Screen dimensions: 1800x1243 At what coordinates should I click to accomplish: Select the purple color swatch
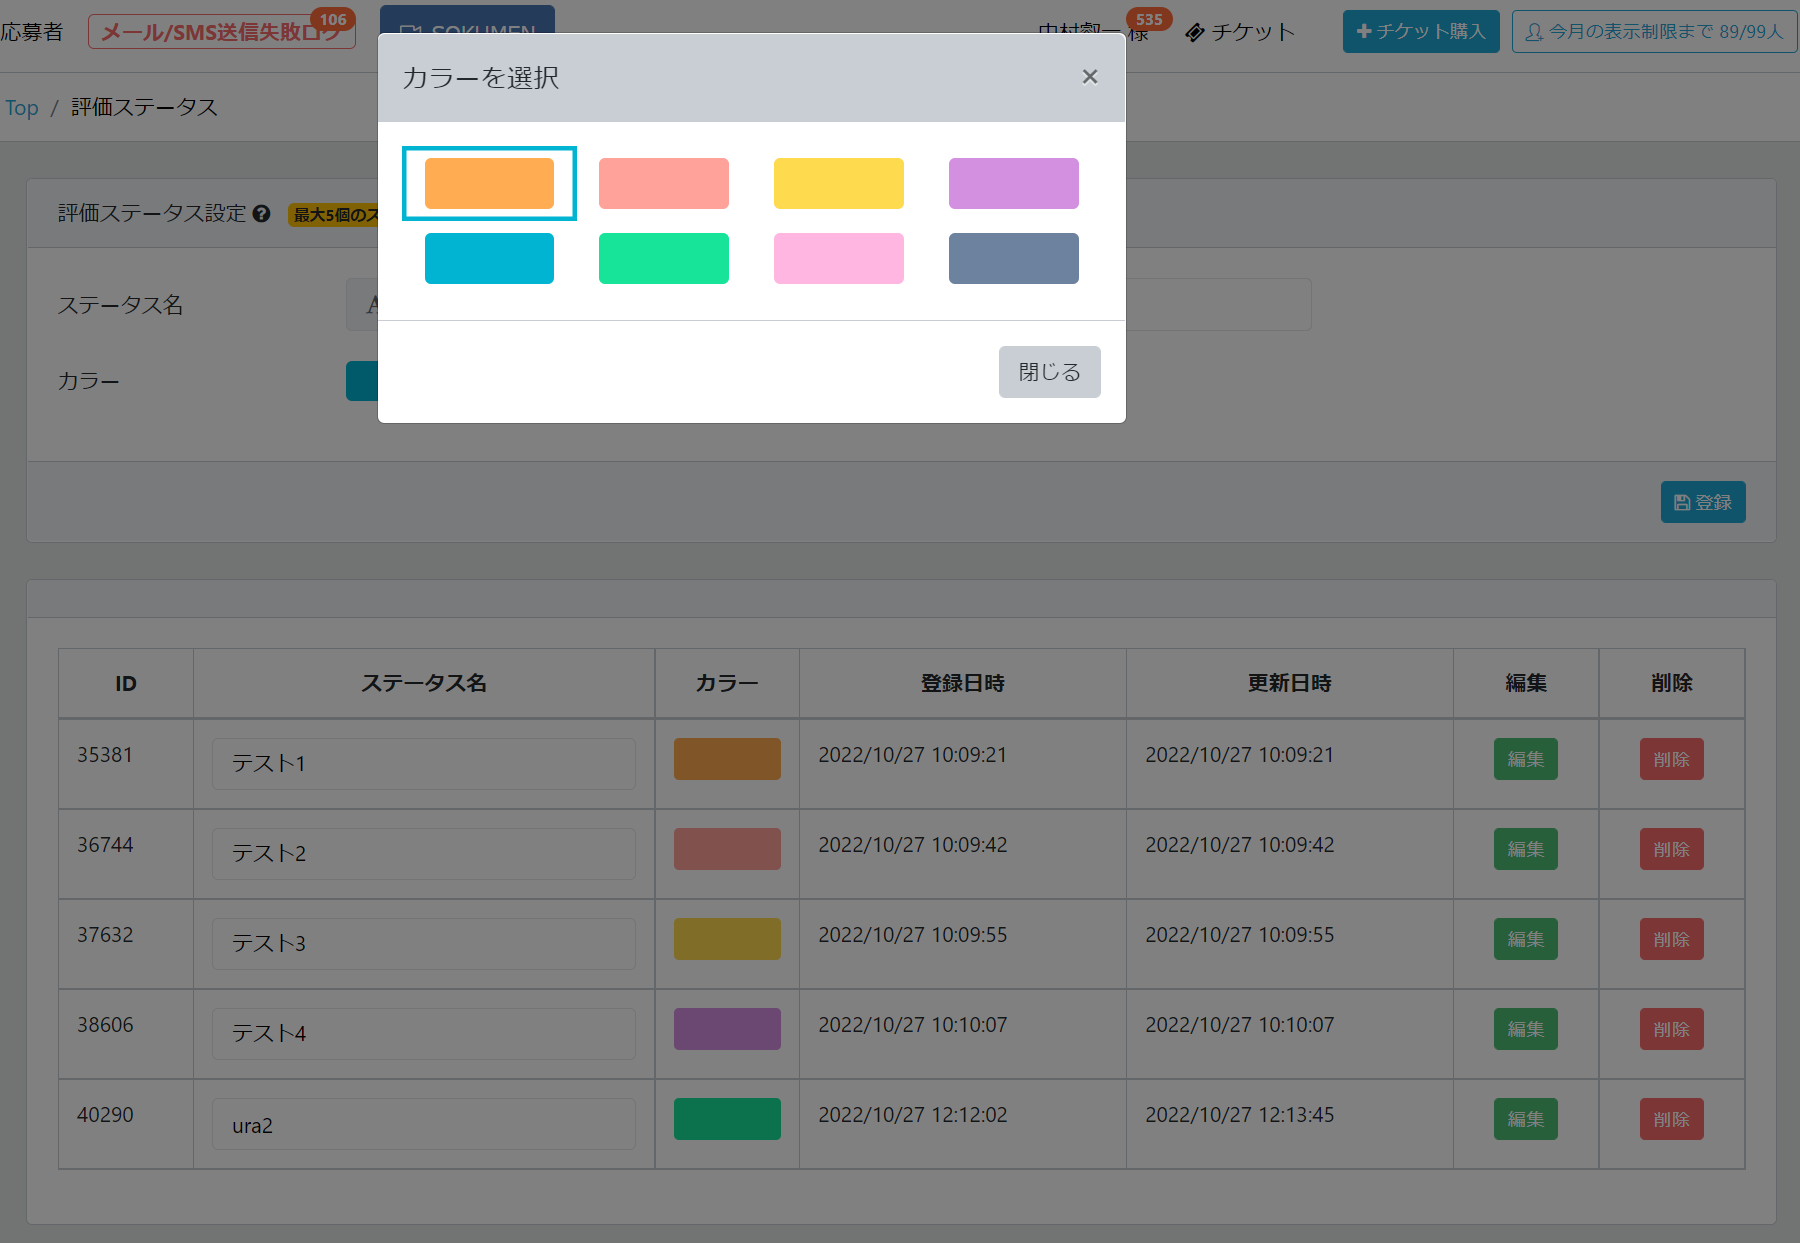tap(1013, 183)
